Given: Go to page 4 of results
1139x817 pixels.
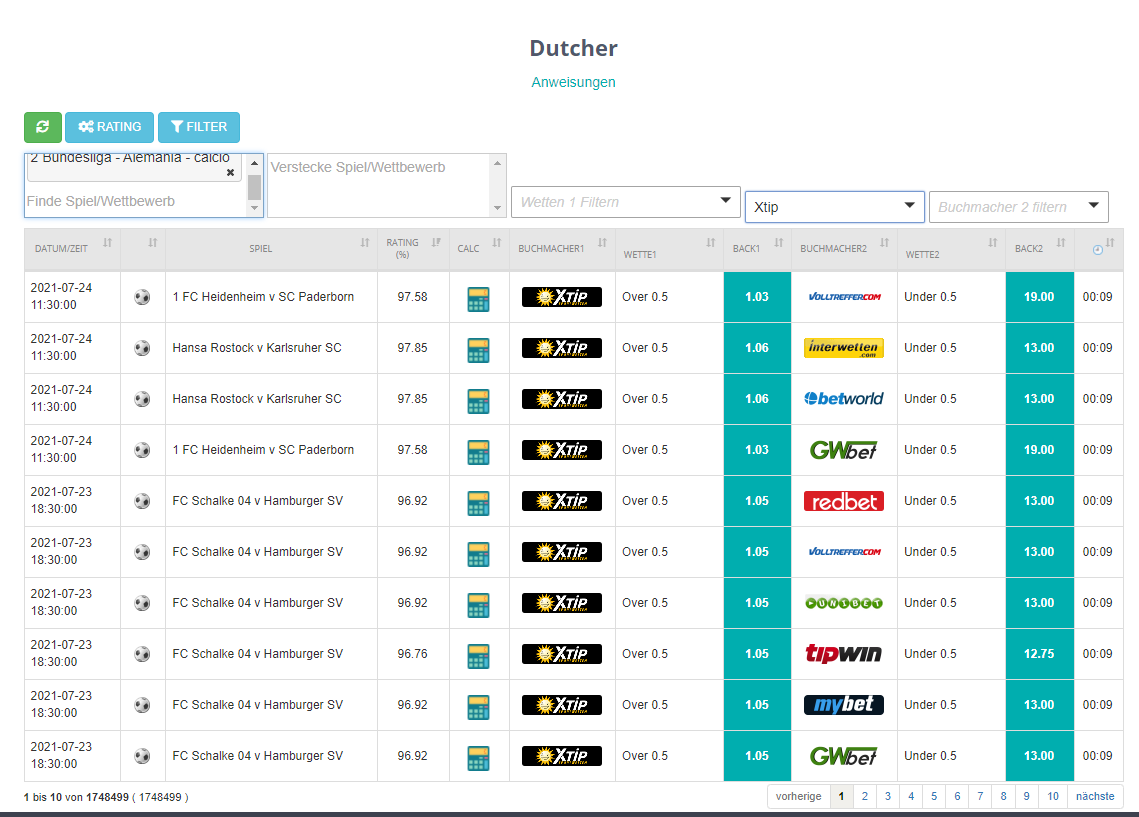Looking at the screenshot, I should pos(911,797).
